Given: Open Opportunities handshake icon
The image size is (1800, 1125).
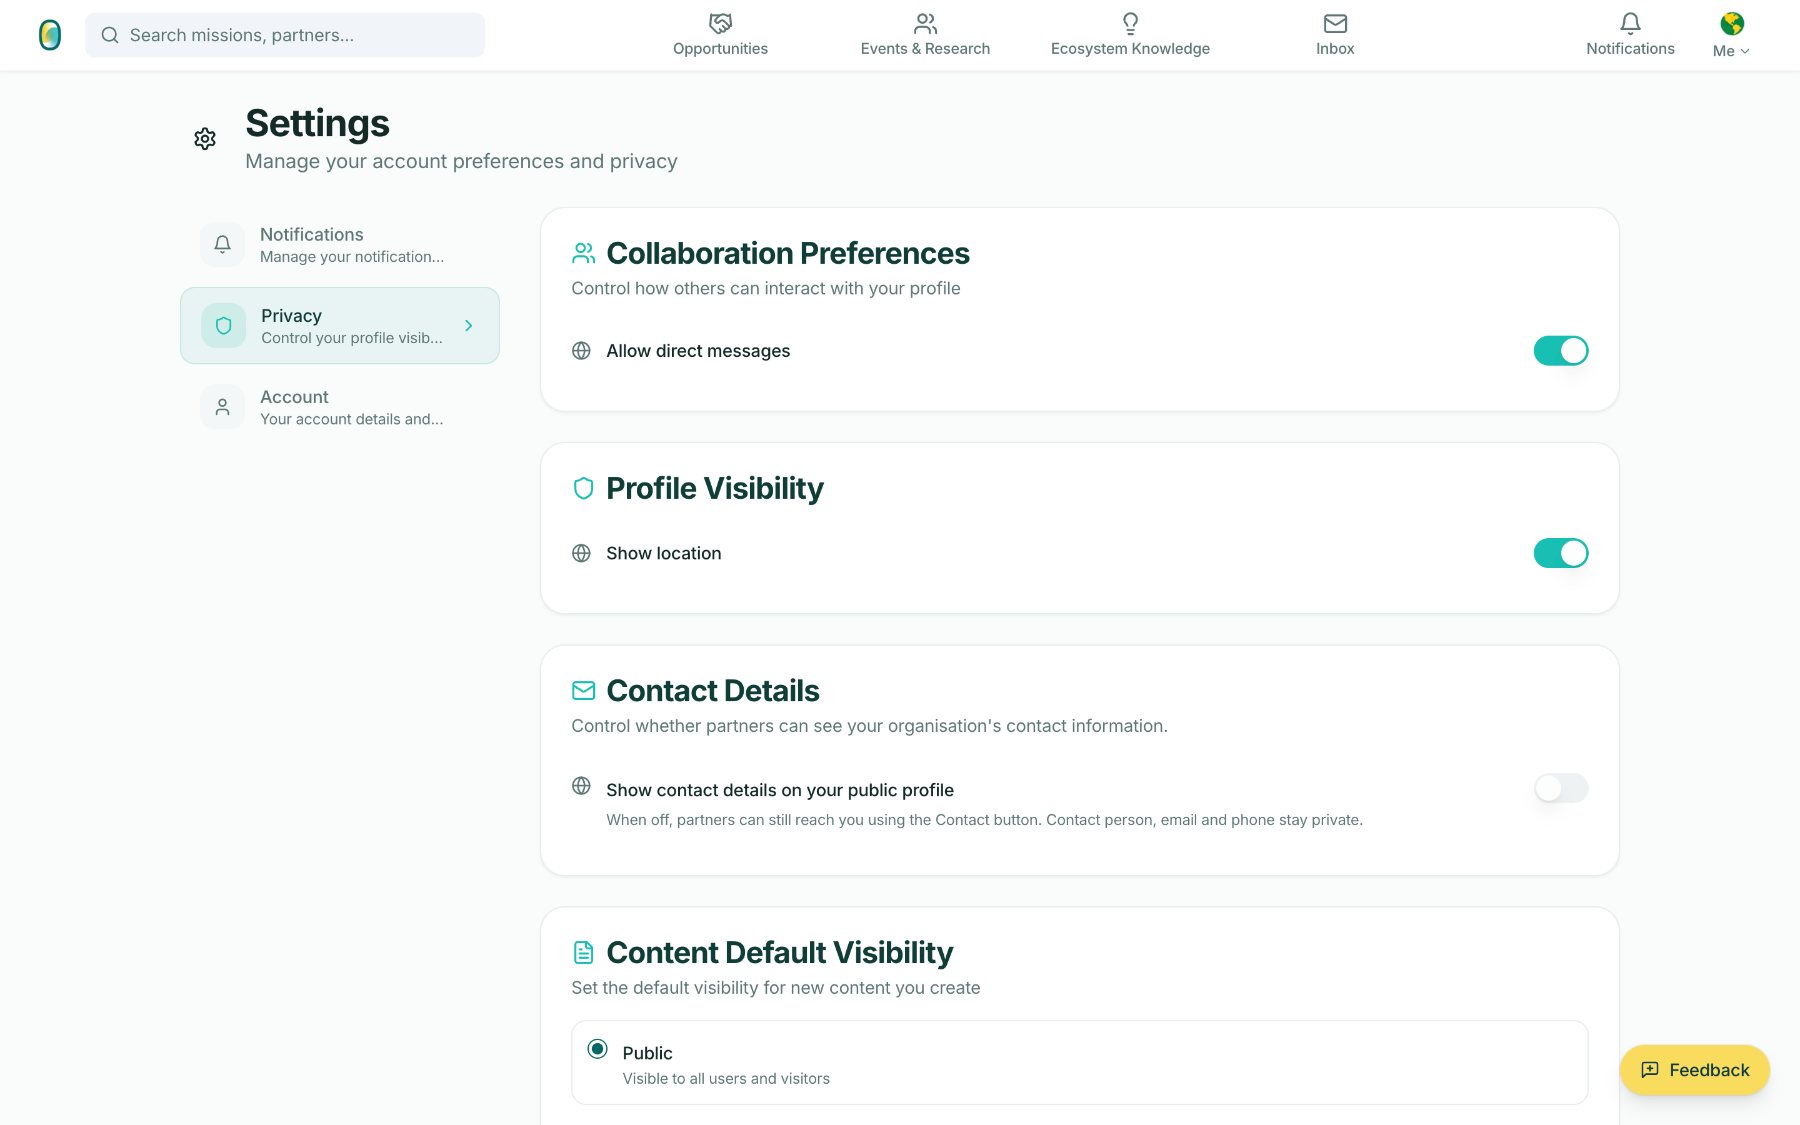Looking at the screenshot, I should click(x=720, y=23).
